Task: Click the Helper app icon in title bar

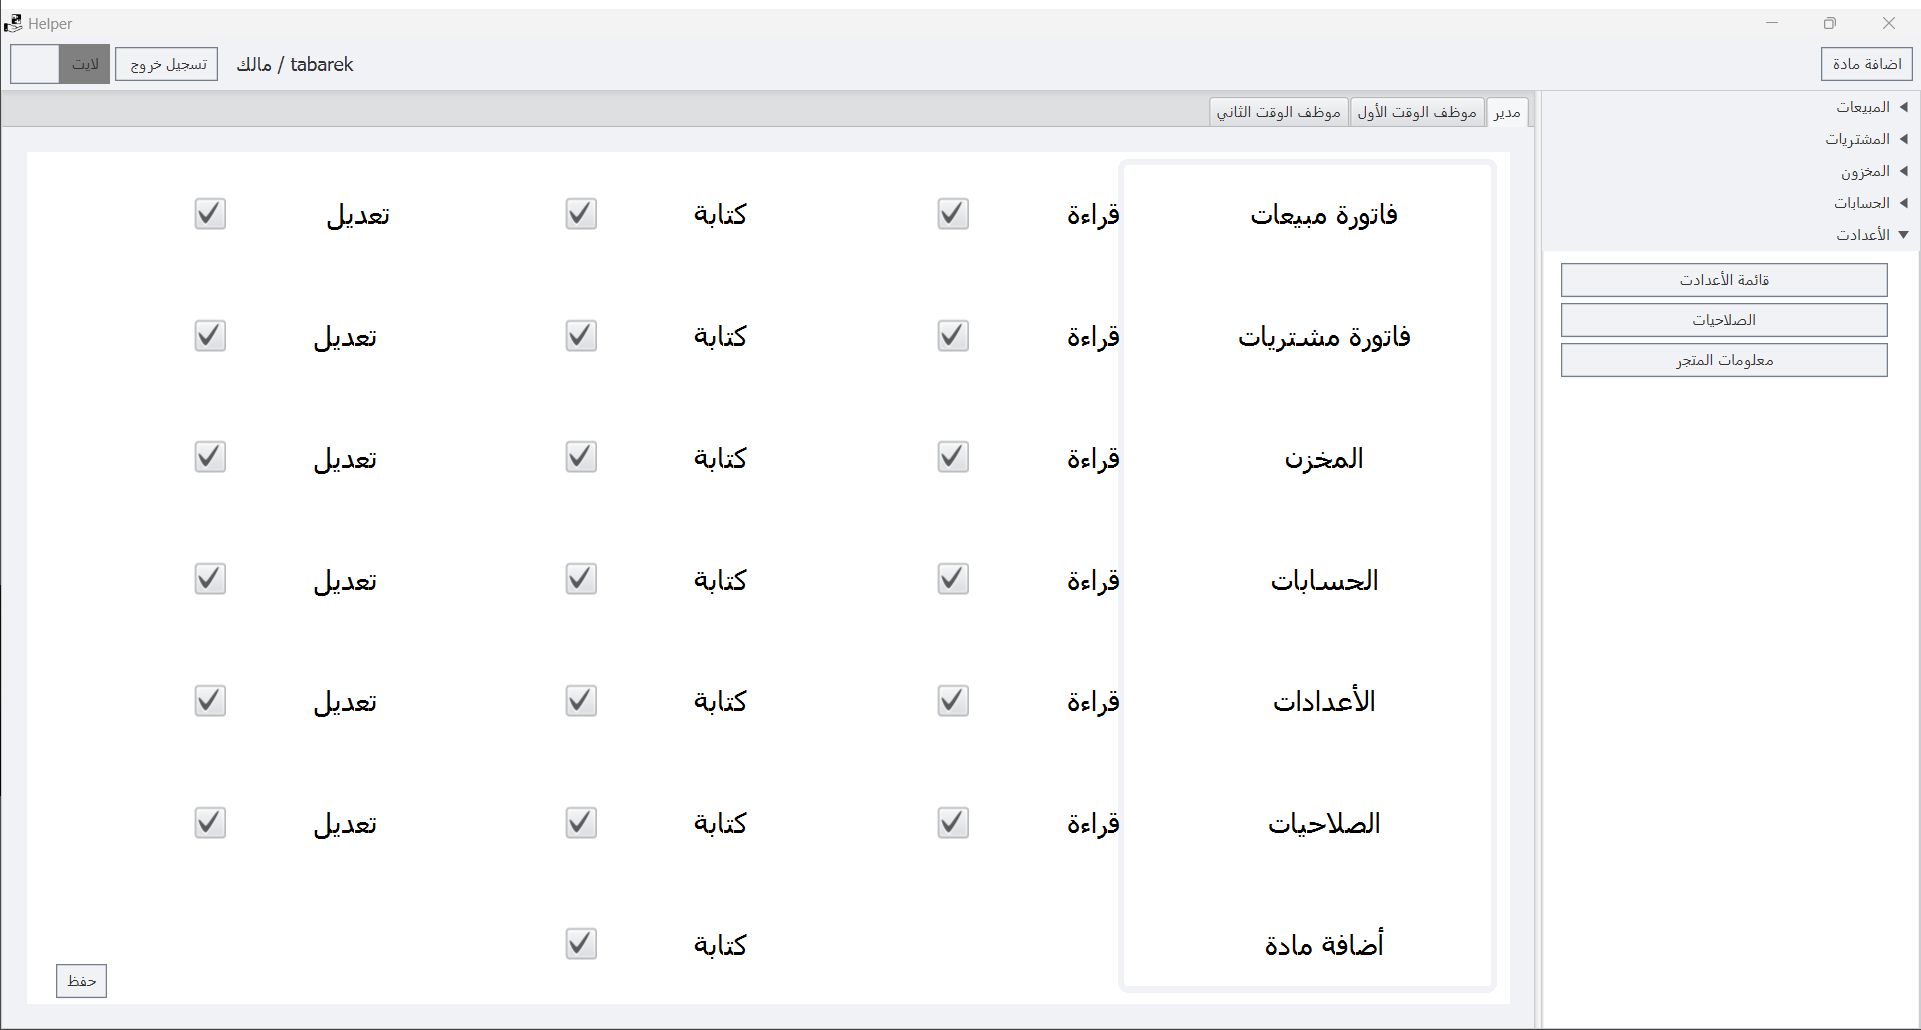Action: tap(13, 23)
